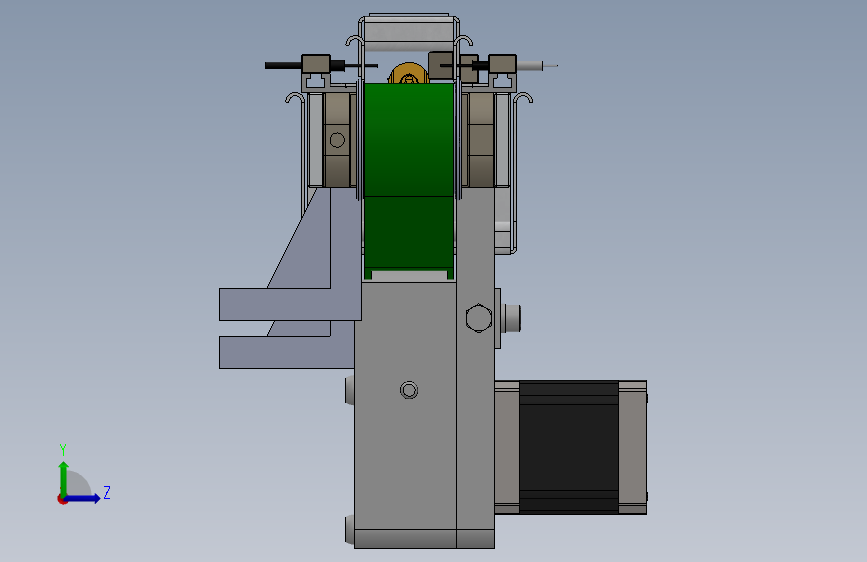Select the hex bolt head on the housing

pyautogui.click(x=479, y=318)
